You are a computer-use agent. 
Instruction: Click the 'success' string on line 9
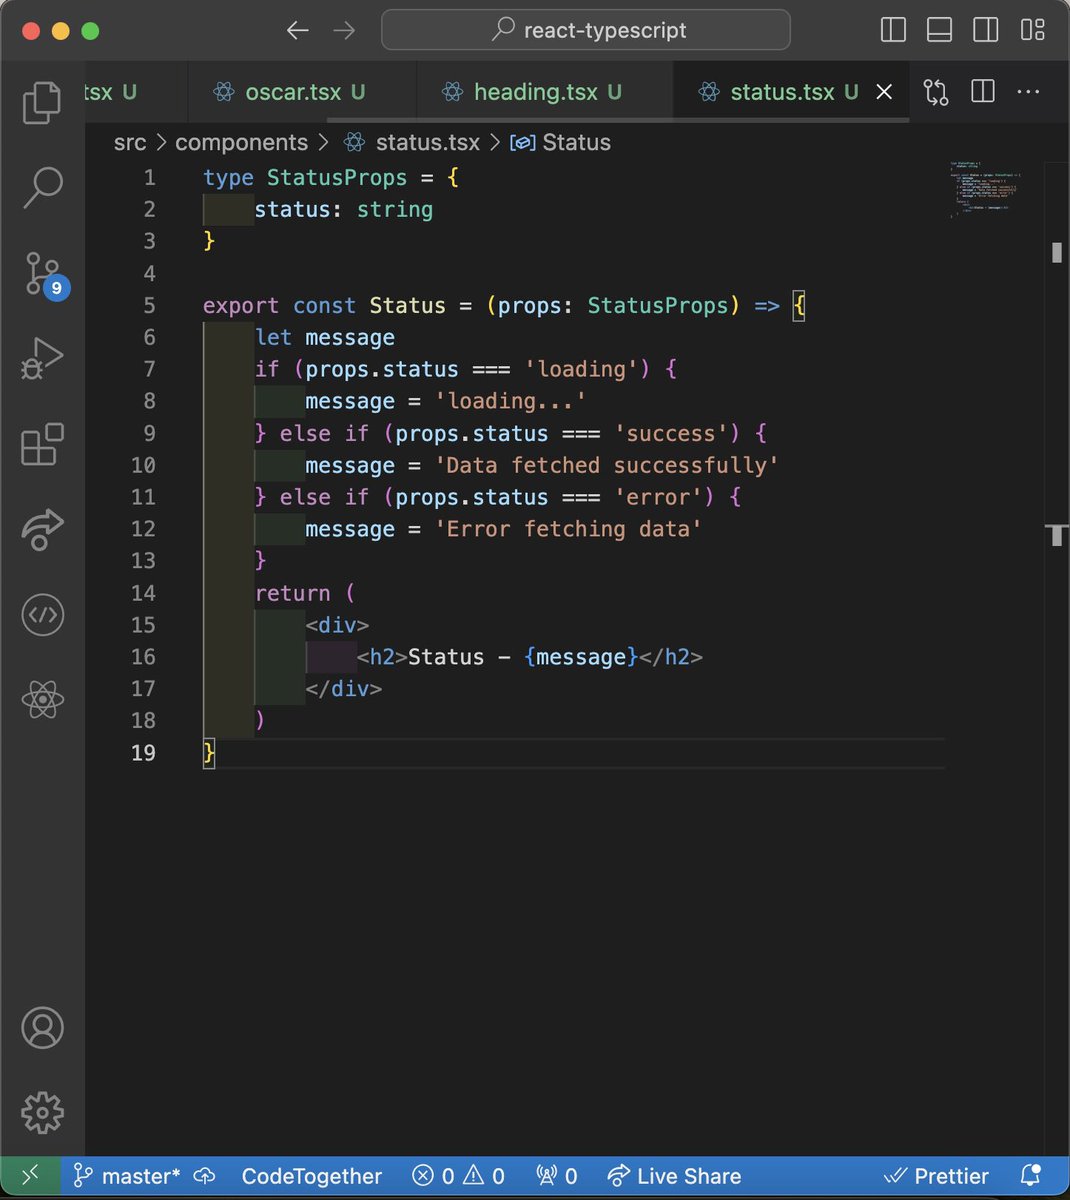(671, 433)
